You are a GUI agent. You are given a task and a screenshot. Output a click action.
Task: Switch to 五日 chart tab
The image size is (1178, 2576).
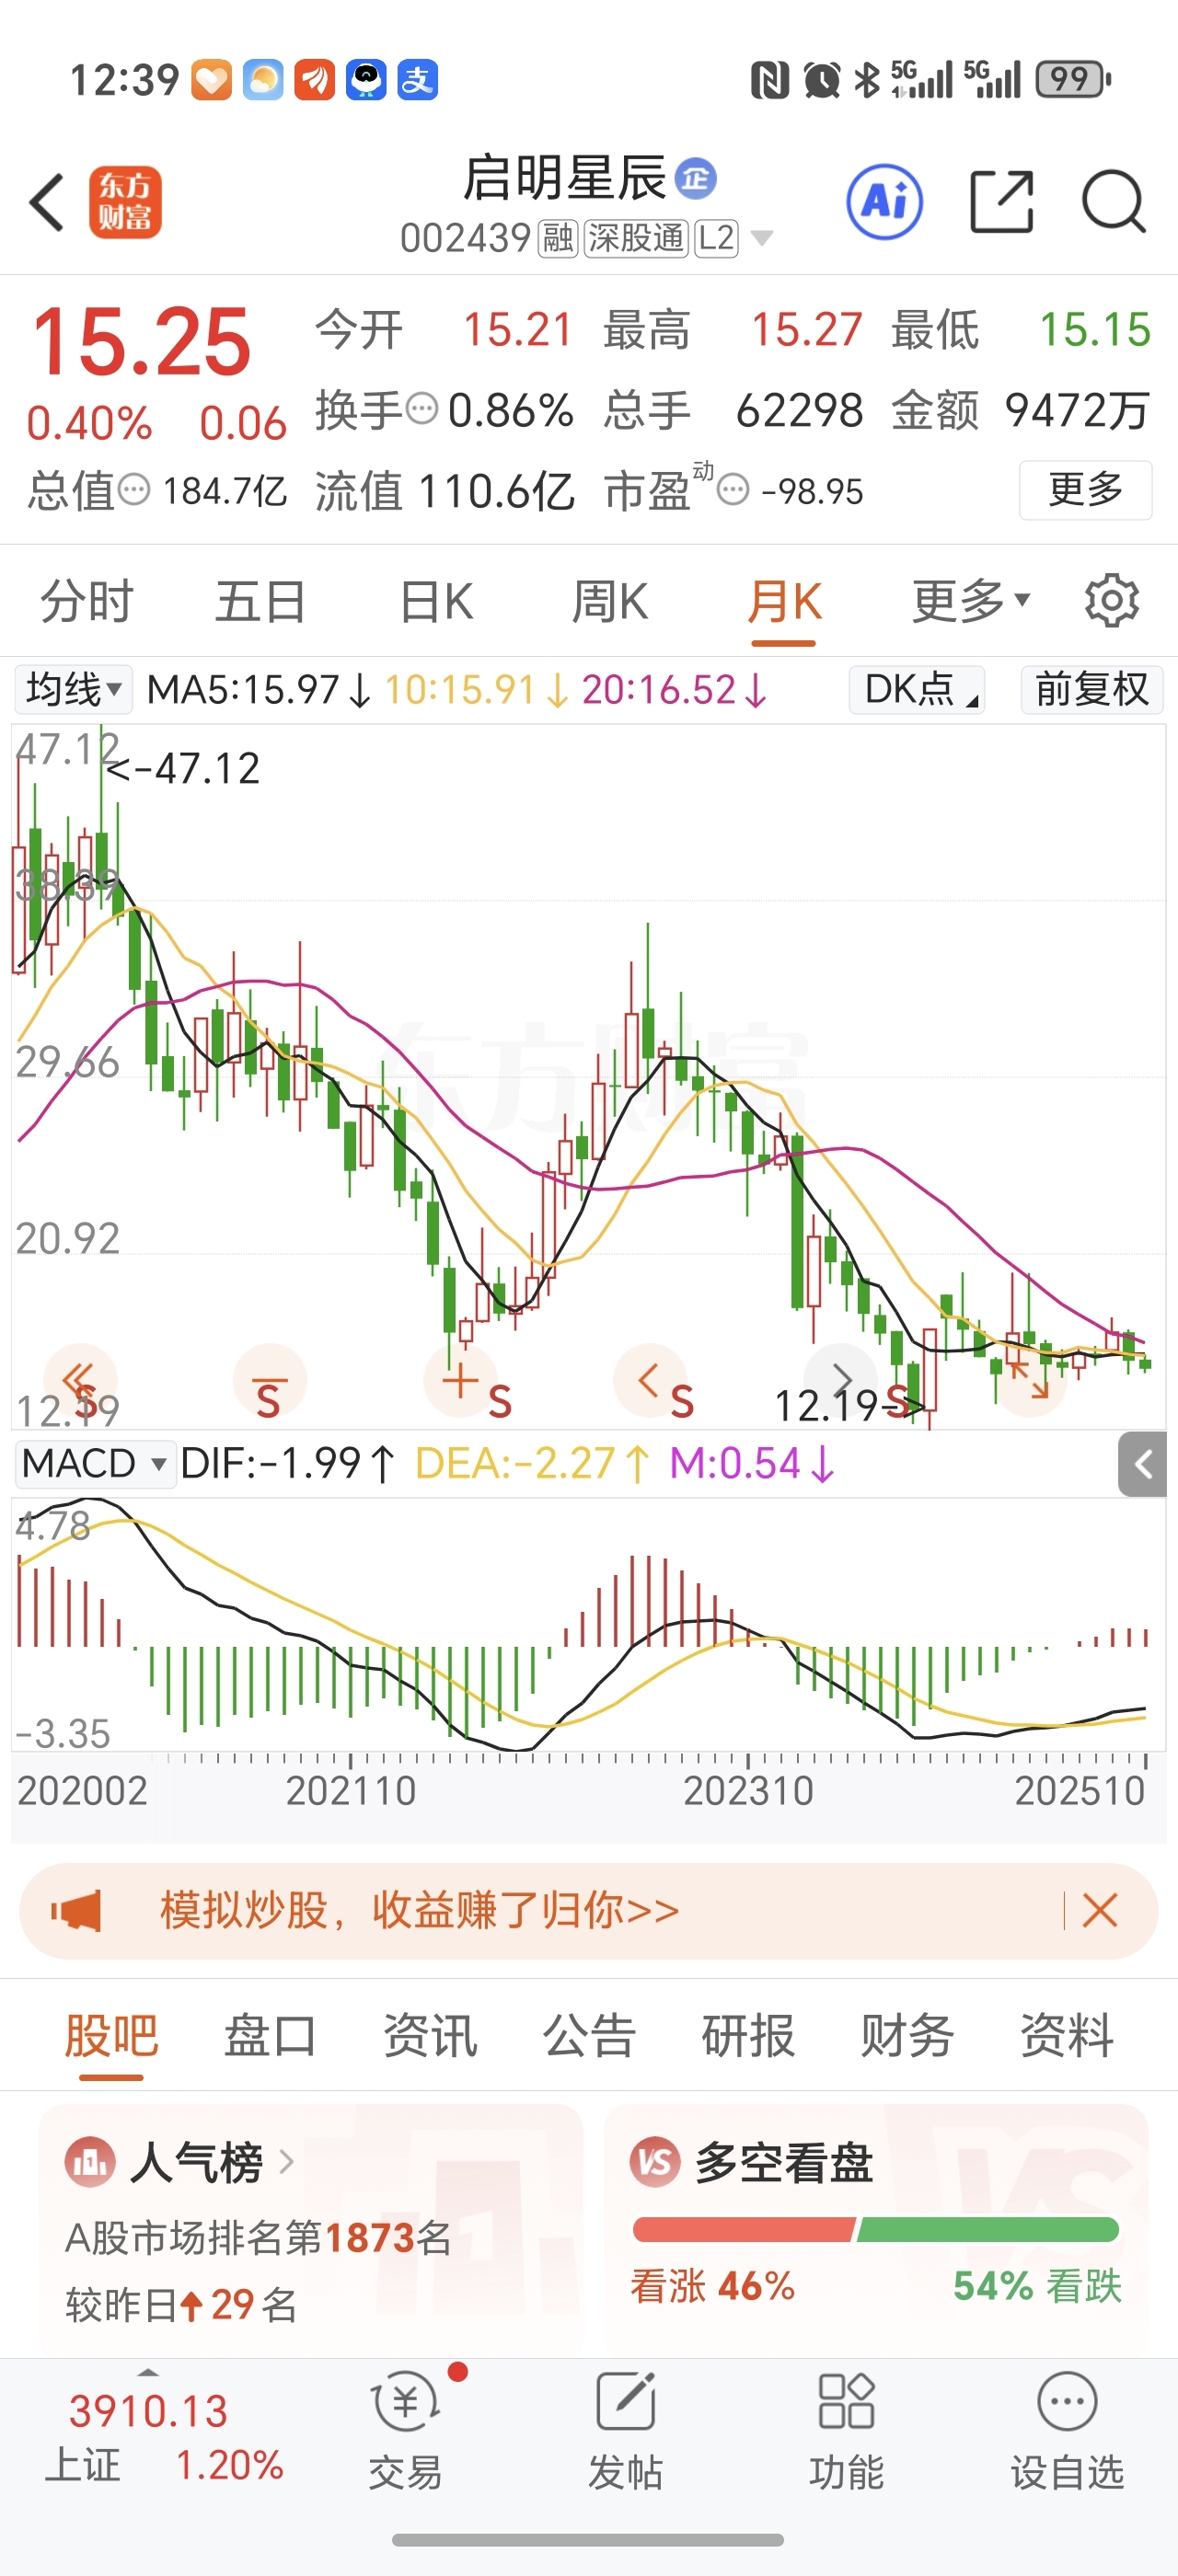(x=261, y=601)
